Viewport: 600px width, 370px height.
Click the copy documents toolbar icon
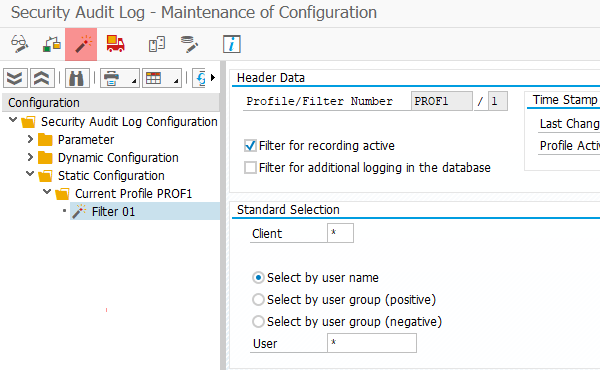[157, 44]
